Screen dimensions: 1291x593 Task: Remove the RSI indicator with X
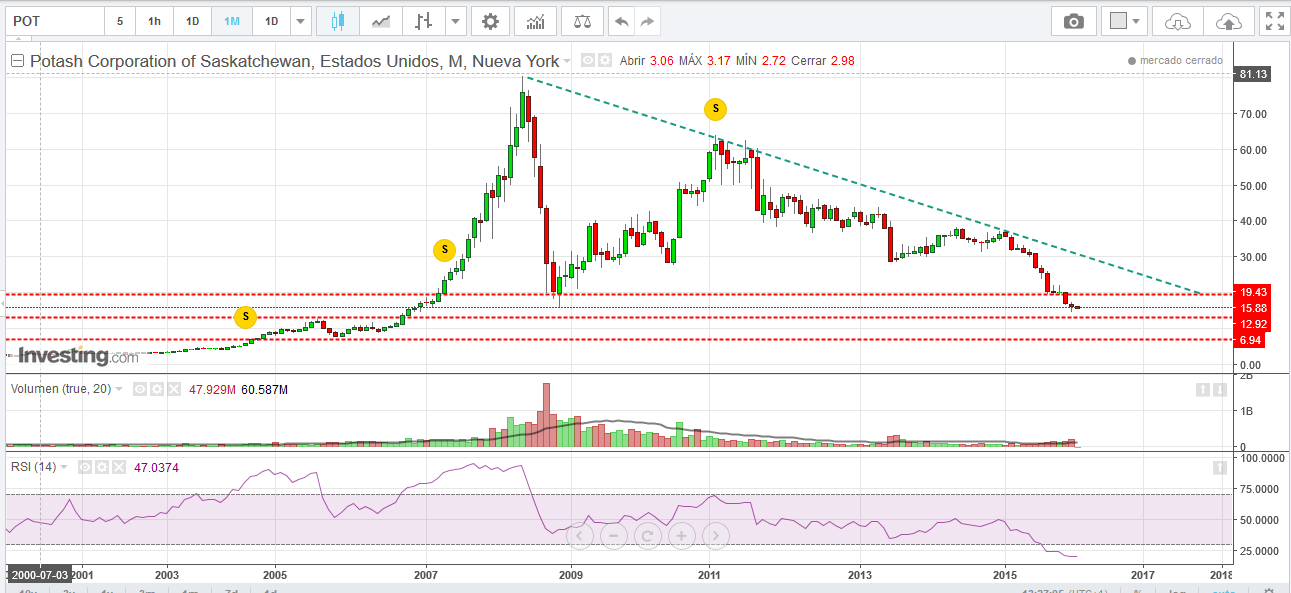(x=118, y=467)
